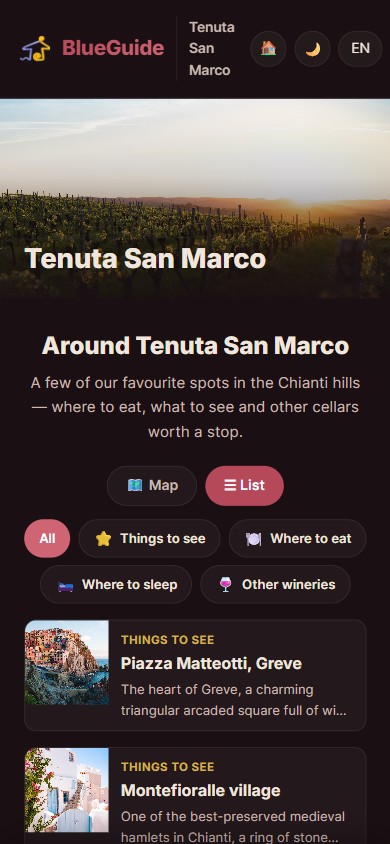This screenshot has width=390, height=844.
Task: Click the BlueGuide logo icon
Action: (35, 48)
